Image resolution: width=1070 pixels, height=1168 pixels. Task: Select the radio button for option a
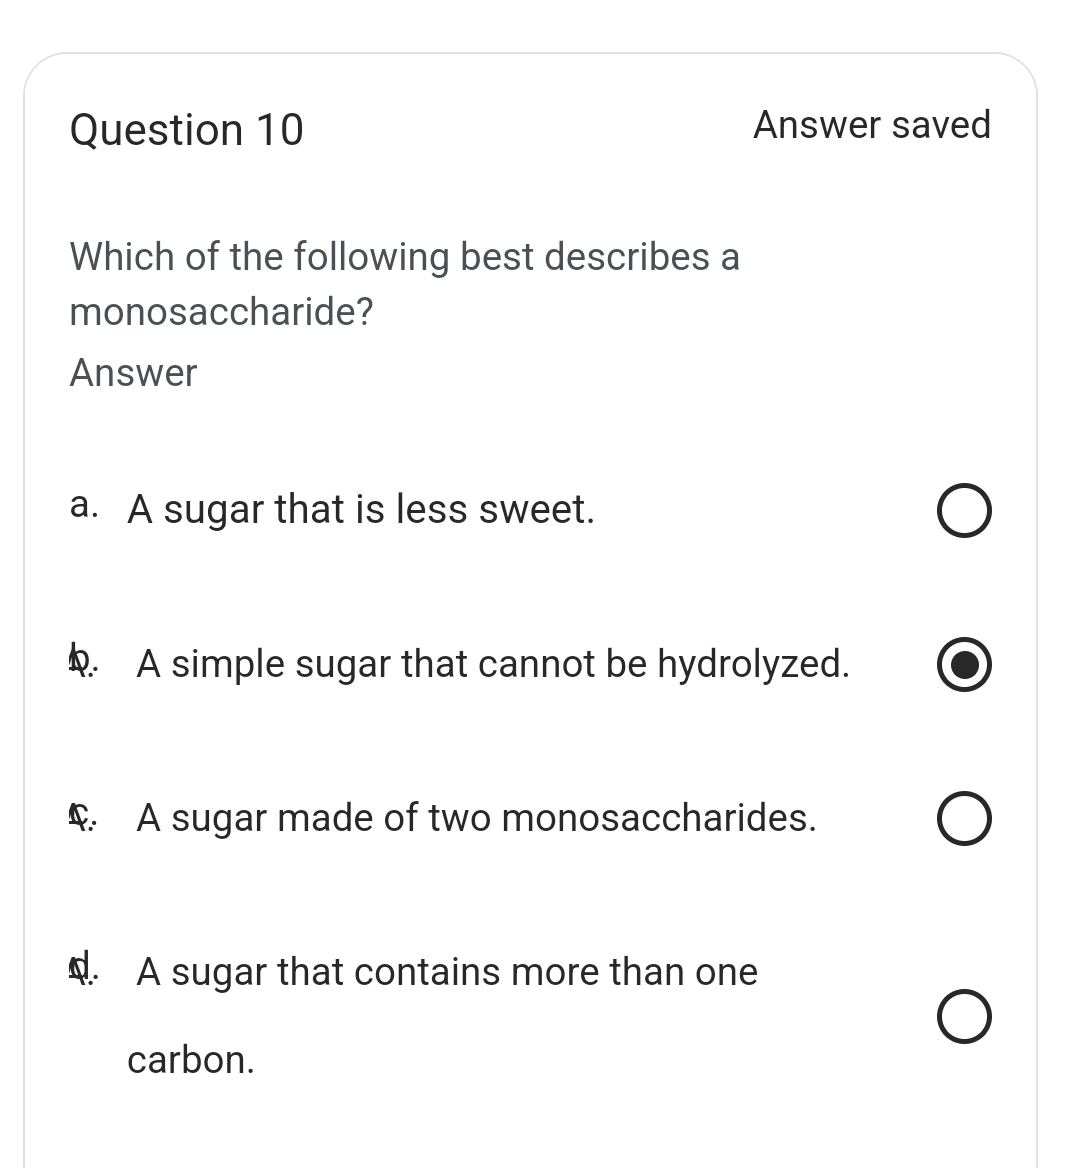tap(964, 512)
